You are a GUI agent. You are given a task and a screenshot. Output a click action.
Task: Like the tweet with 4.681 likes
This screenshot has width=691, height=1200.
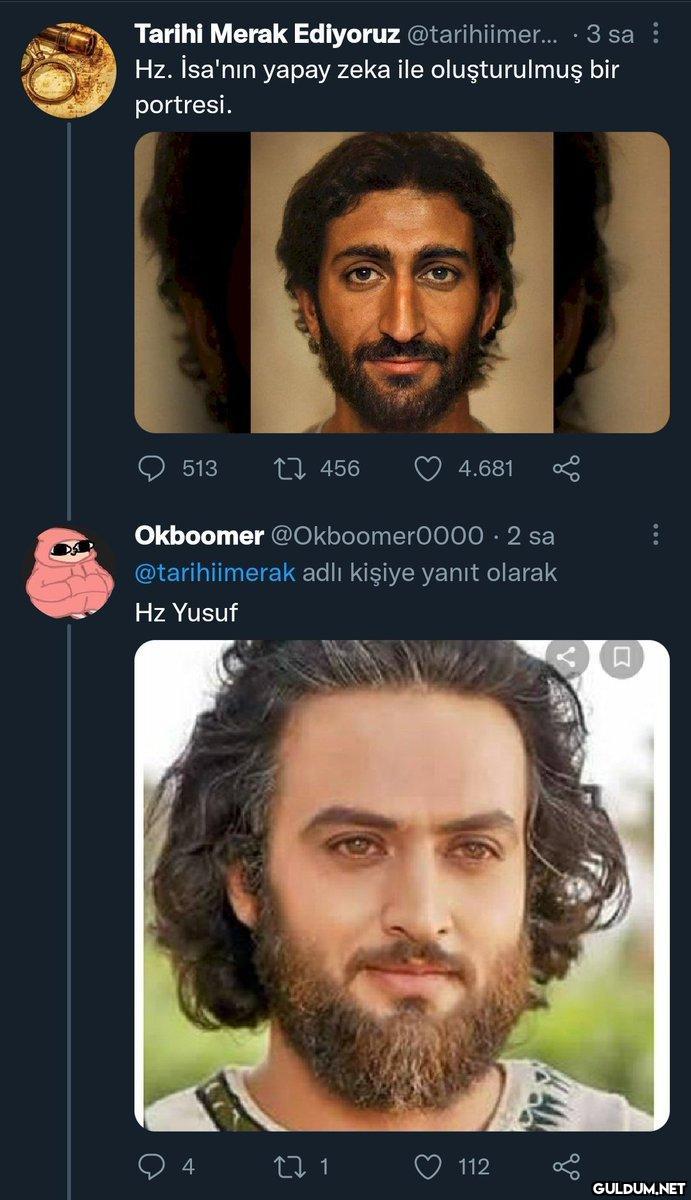coord(428,468)
